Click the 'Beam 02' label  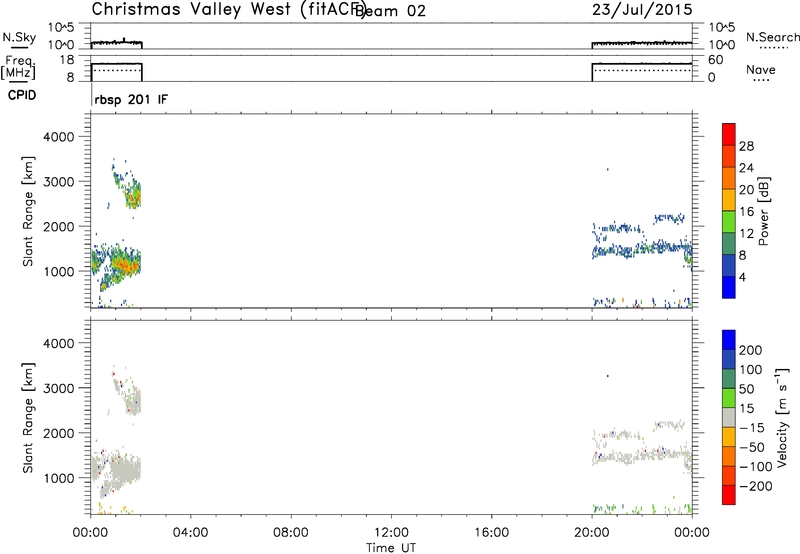click(390, 11)
